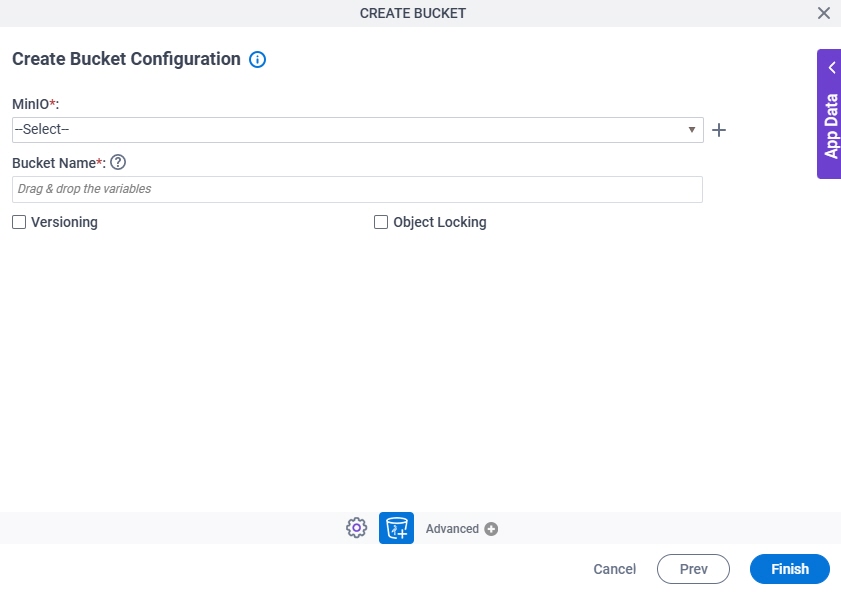Close the Create Bucket dialog

click(824, 13)
